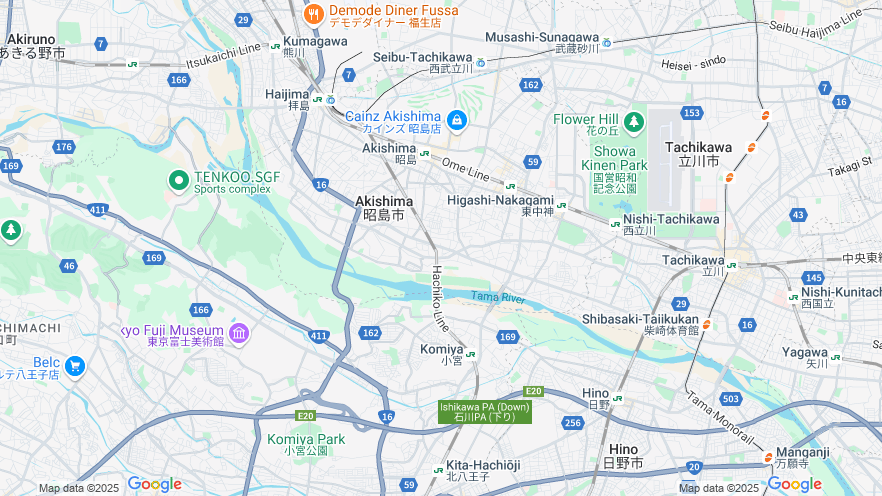This screenshot has width=882, height=496.
Task: Open the Belc shopping cart marker
Action: point(75,367)
